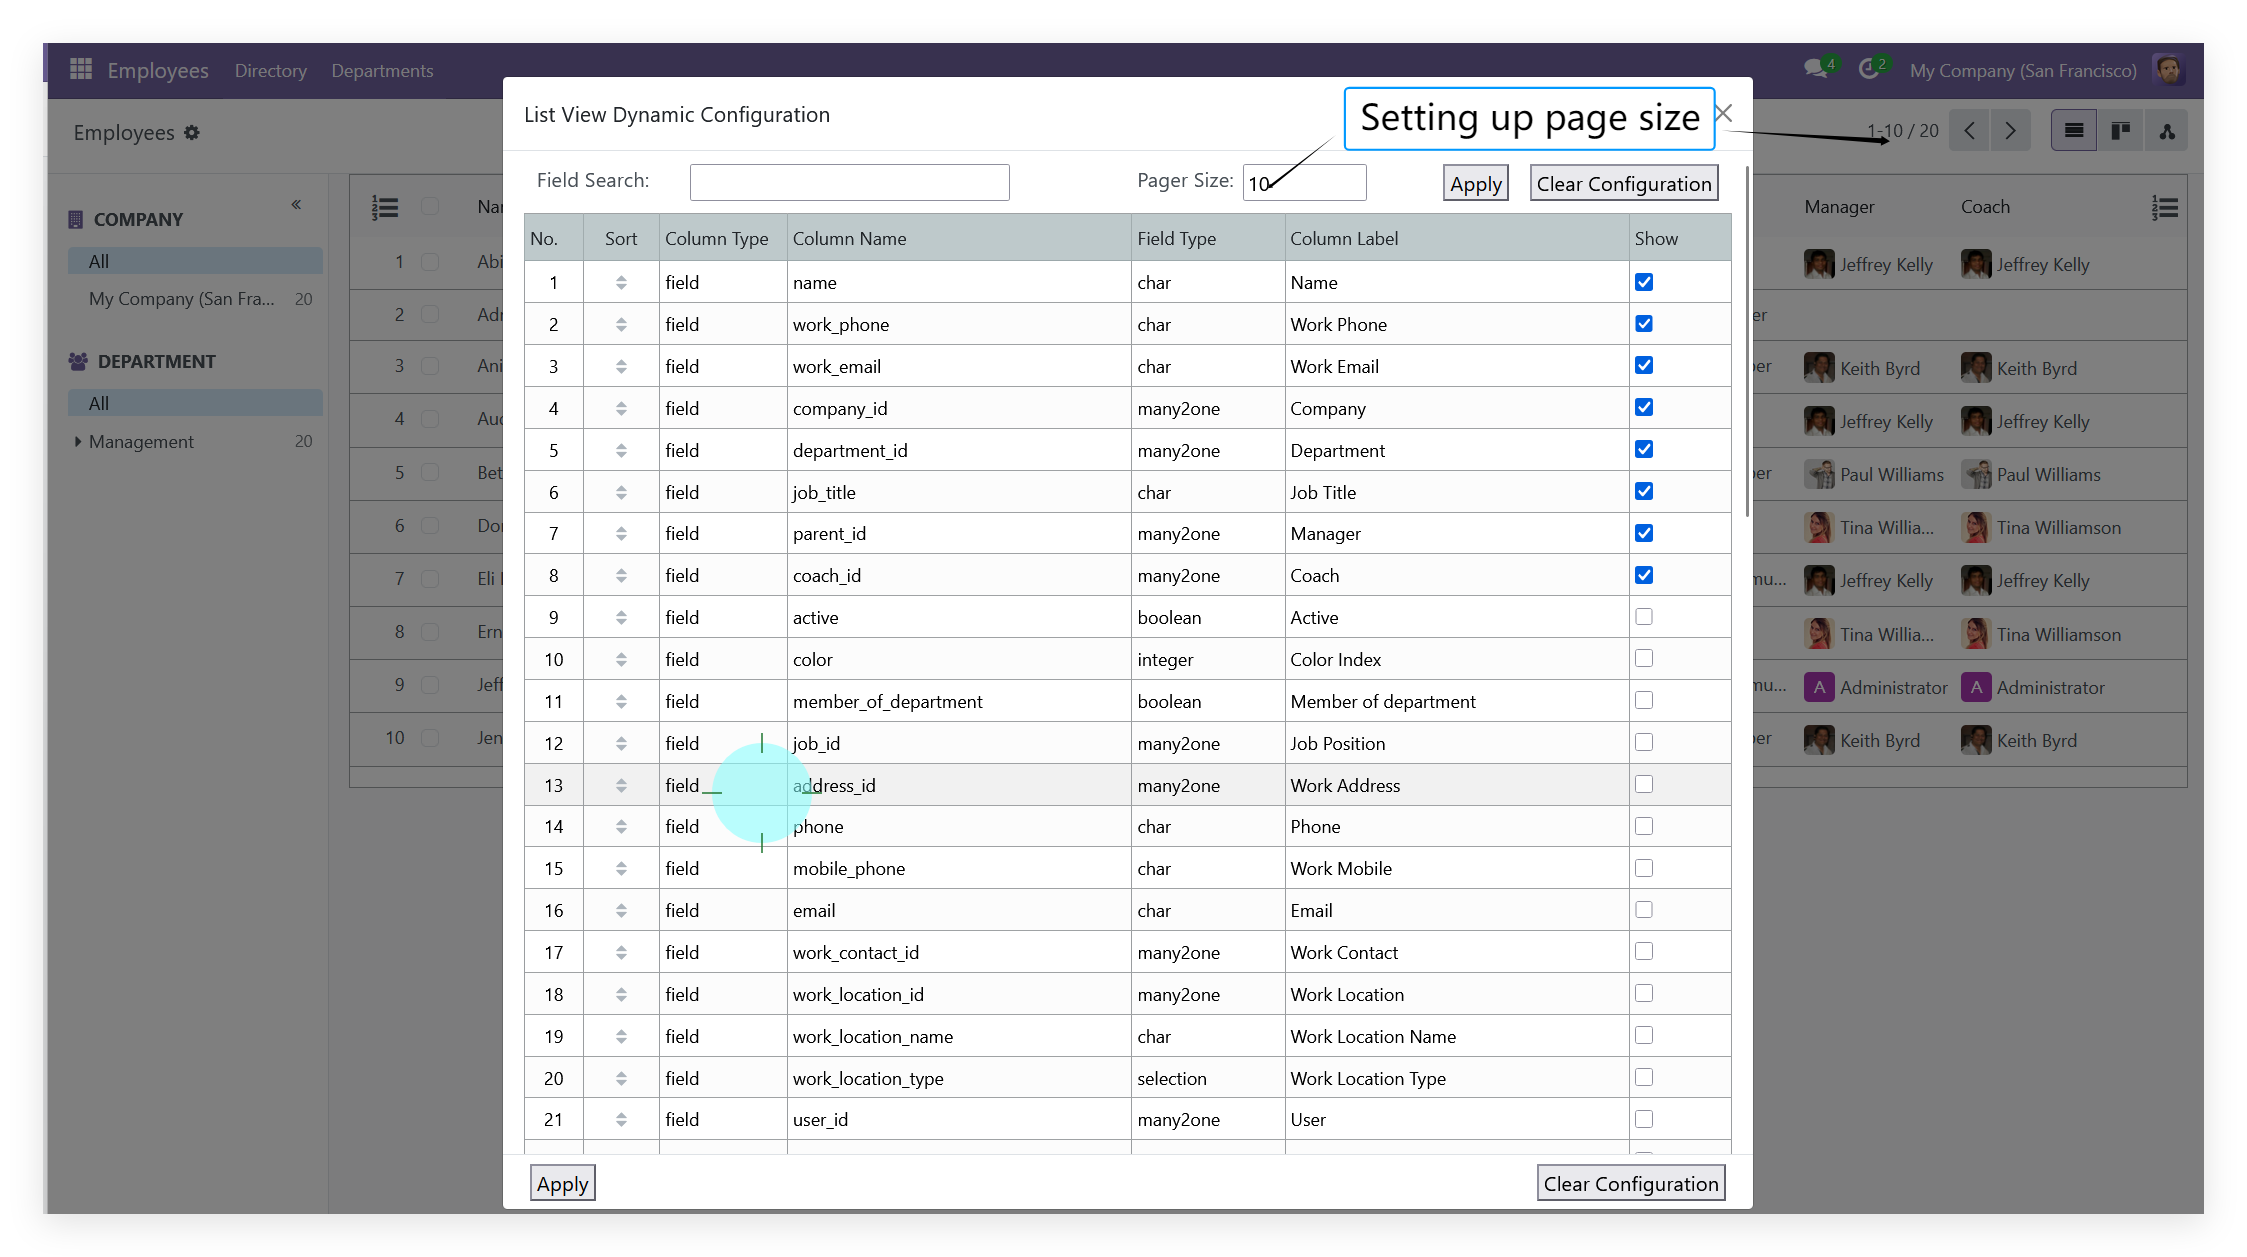Open Employees settings gear icon
Screen dimensions: 2247x1257
tap(192, 133)
